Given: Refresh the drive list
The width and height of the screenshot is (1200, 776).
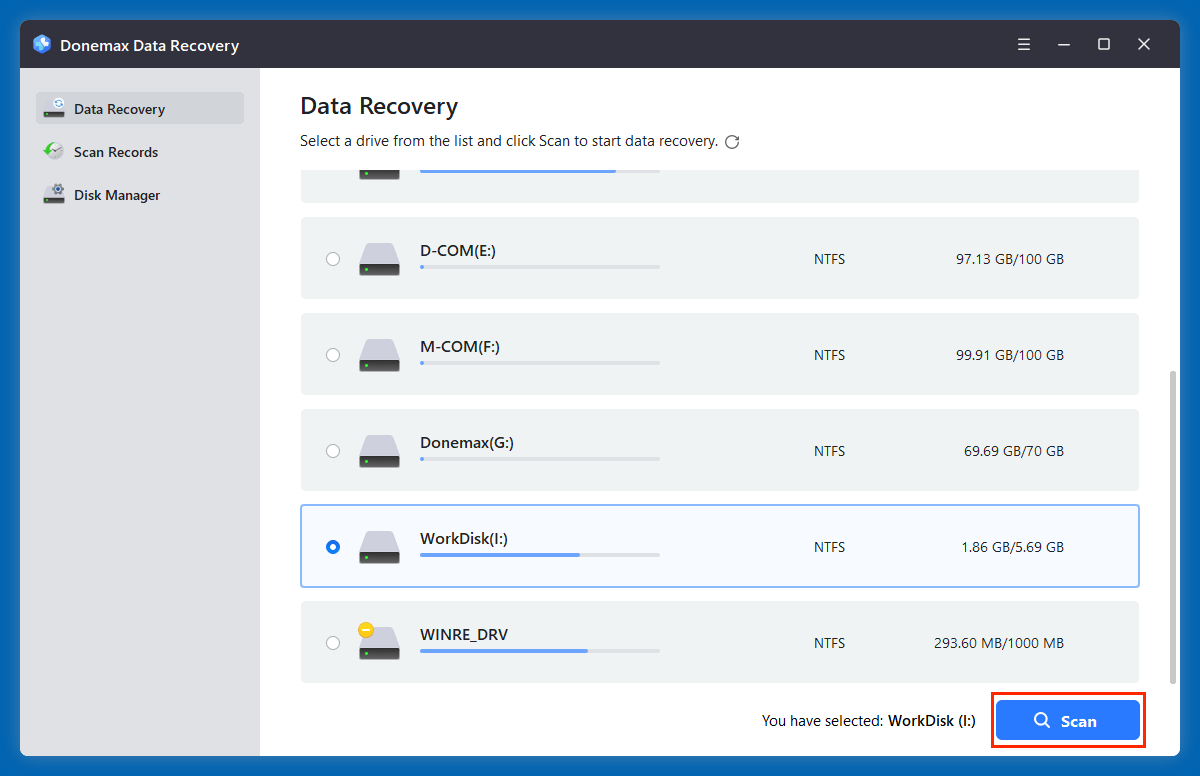Looking at the screenshot, I should 732,141.
